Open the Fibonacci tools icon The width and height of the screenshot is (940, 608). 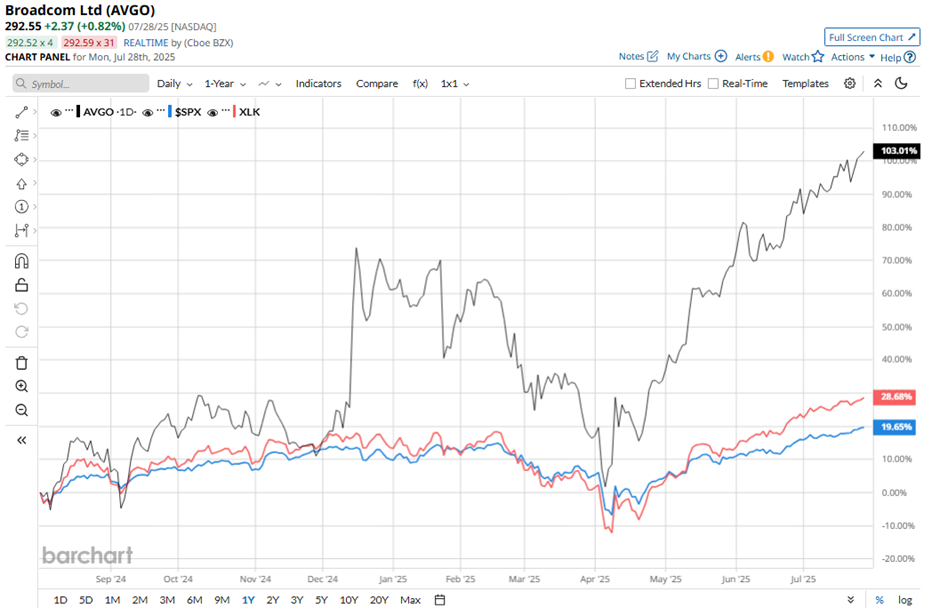point(22,136)
